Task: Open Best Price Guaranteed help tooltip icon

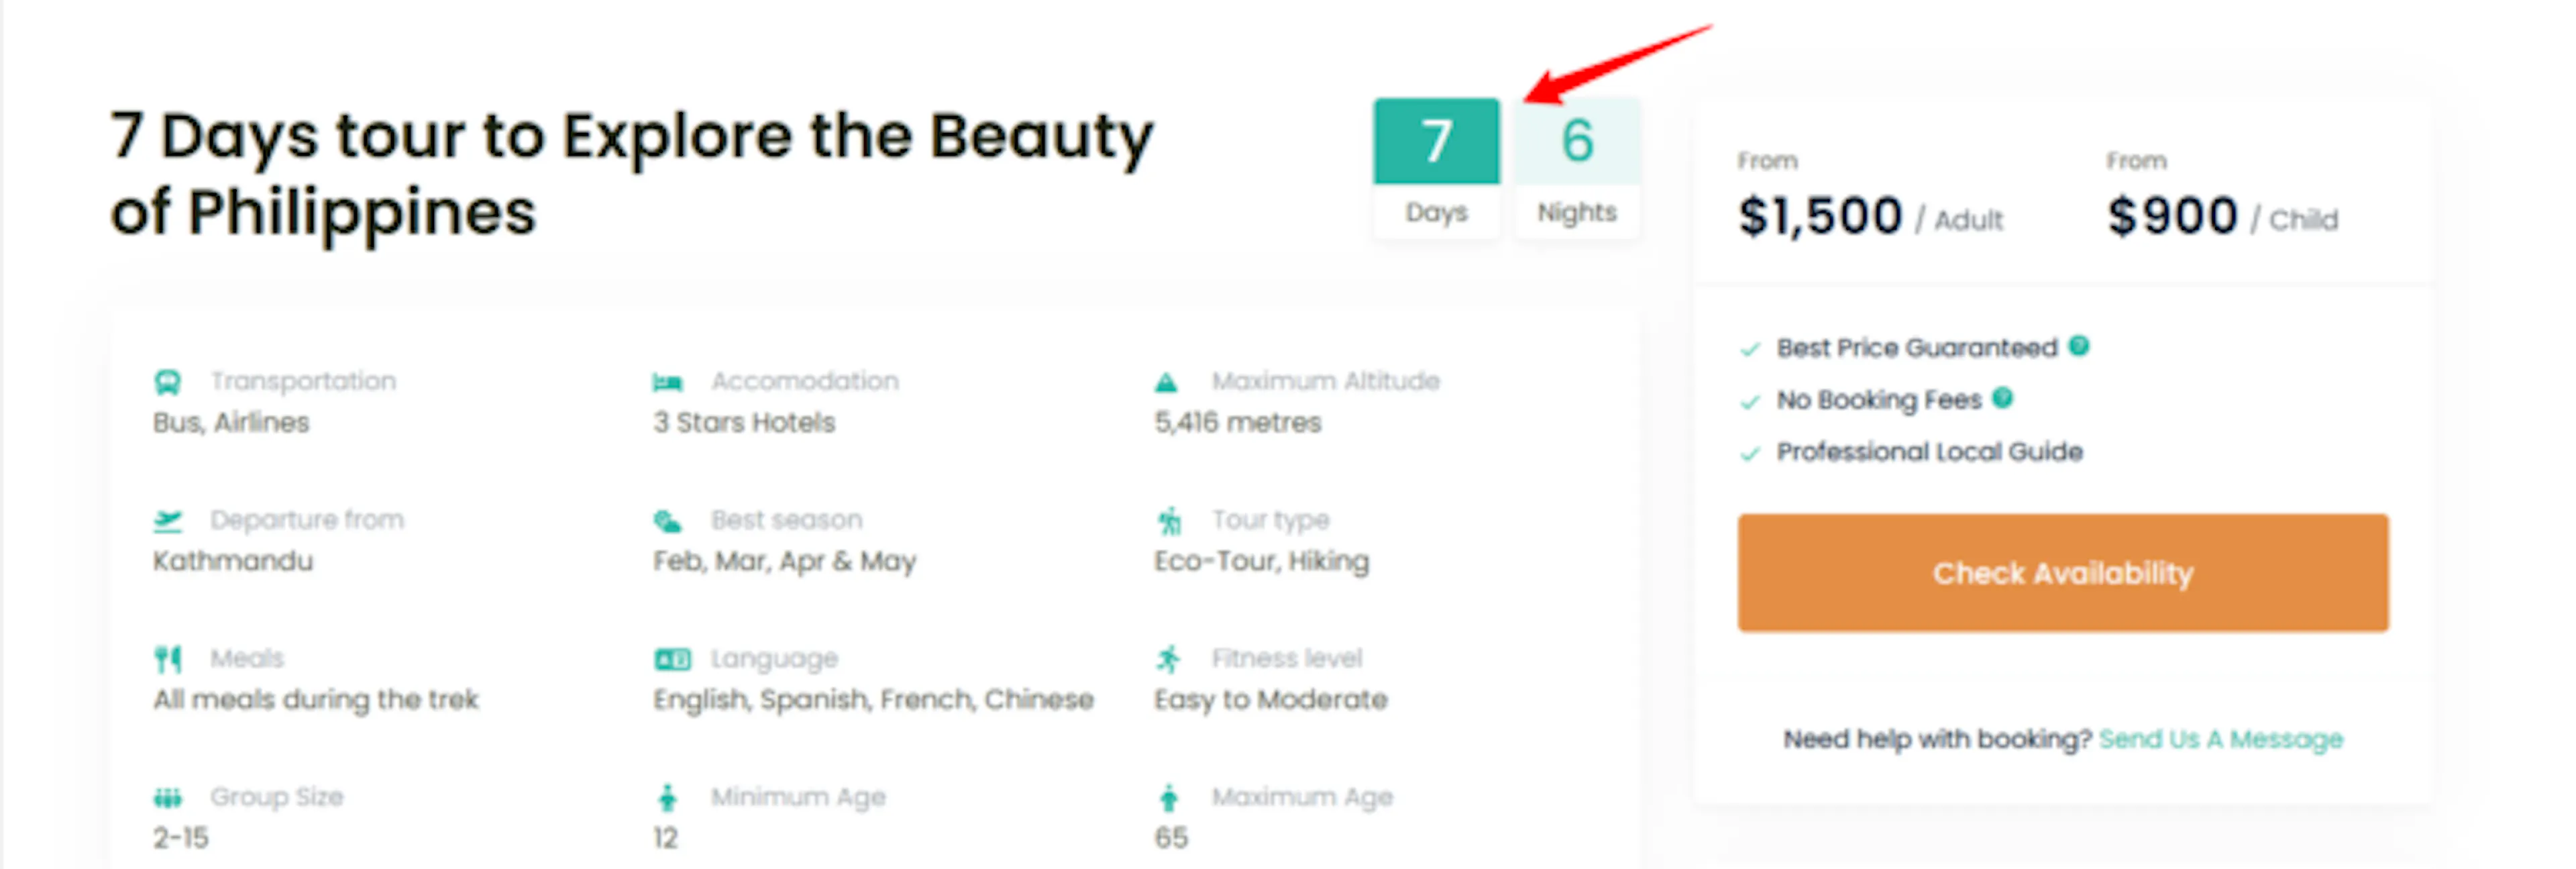Action: [2079, 346]
